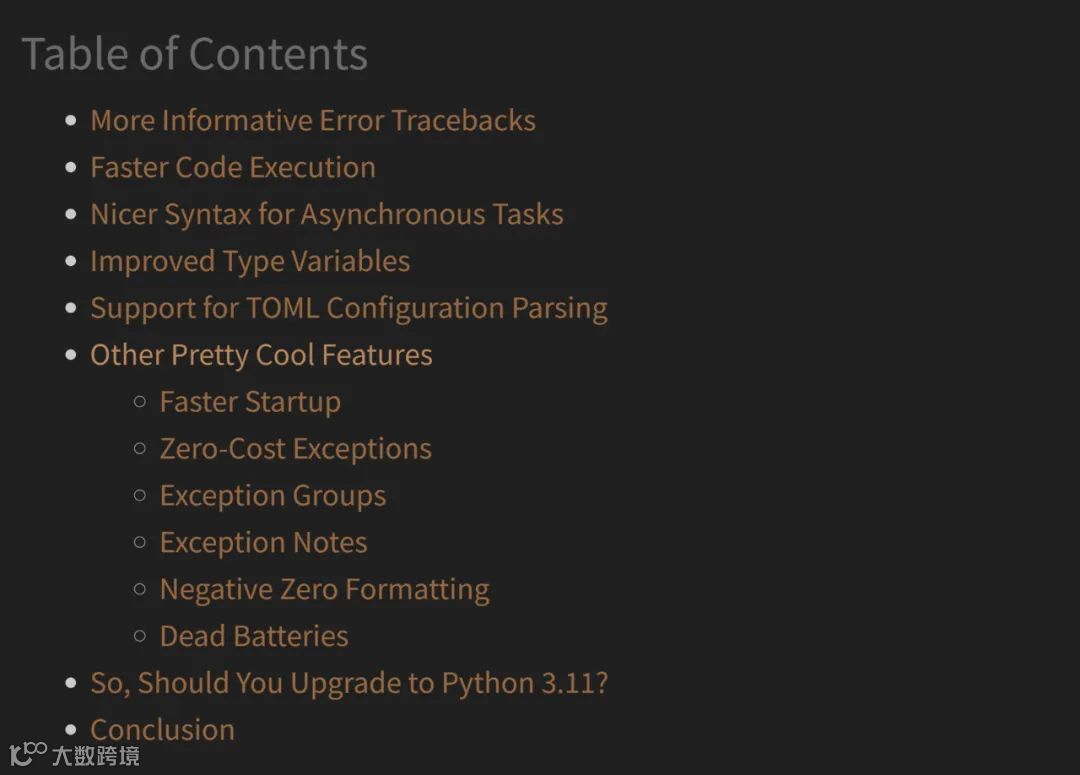Click the Exception Notes link

(263, 544)
